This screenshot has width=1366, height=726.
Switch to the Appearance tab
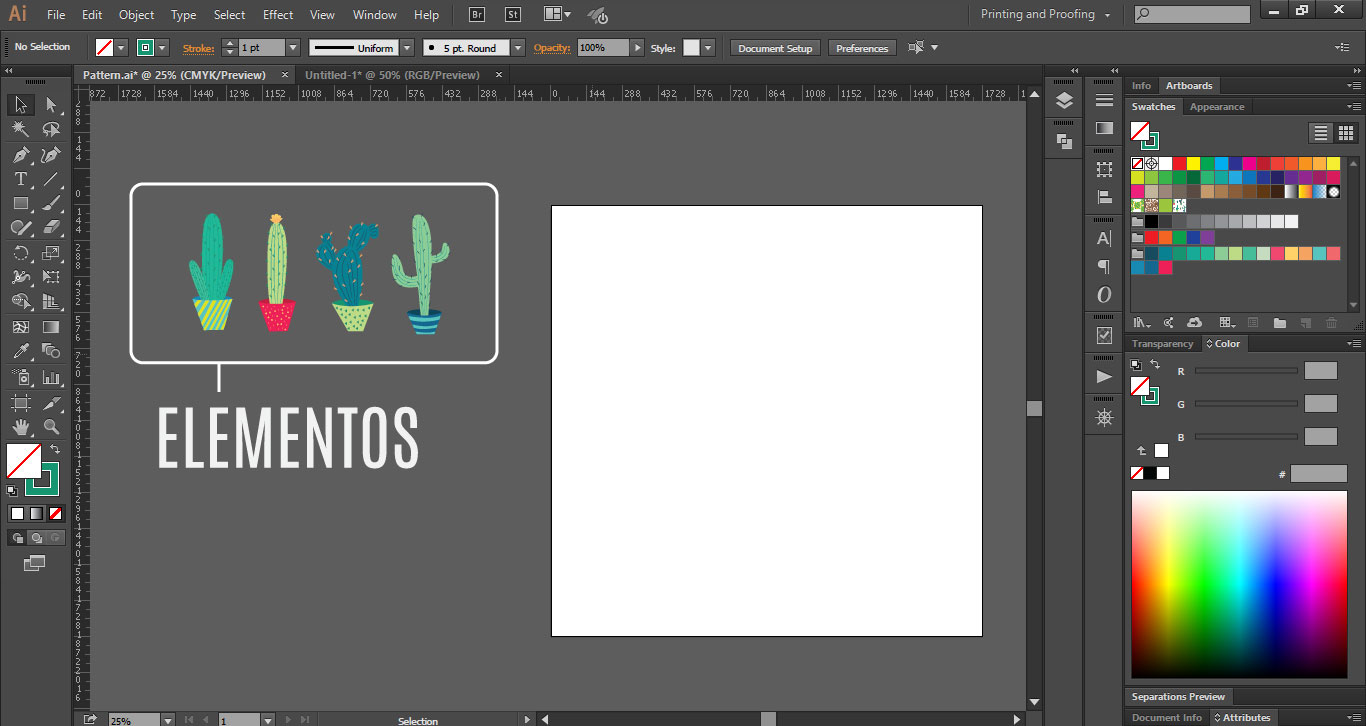click(1217, 107)
